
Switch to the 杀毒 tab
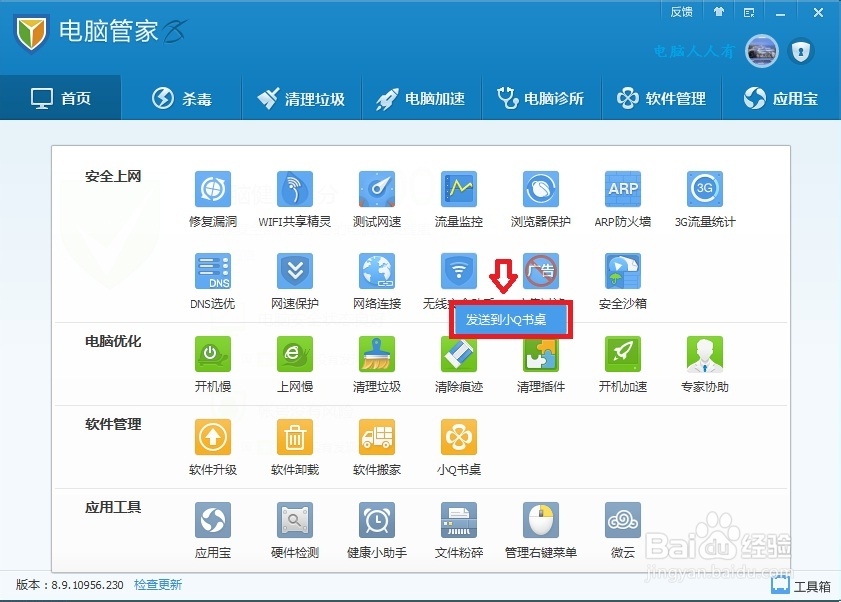coord(181,98)
